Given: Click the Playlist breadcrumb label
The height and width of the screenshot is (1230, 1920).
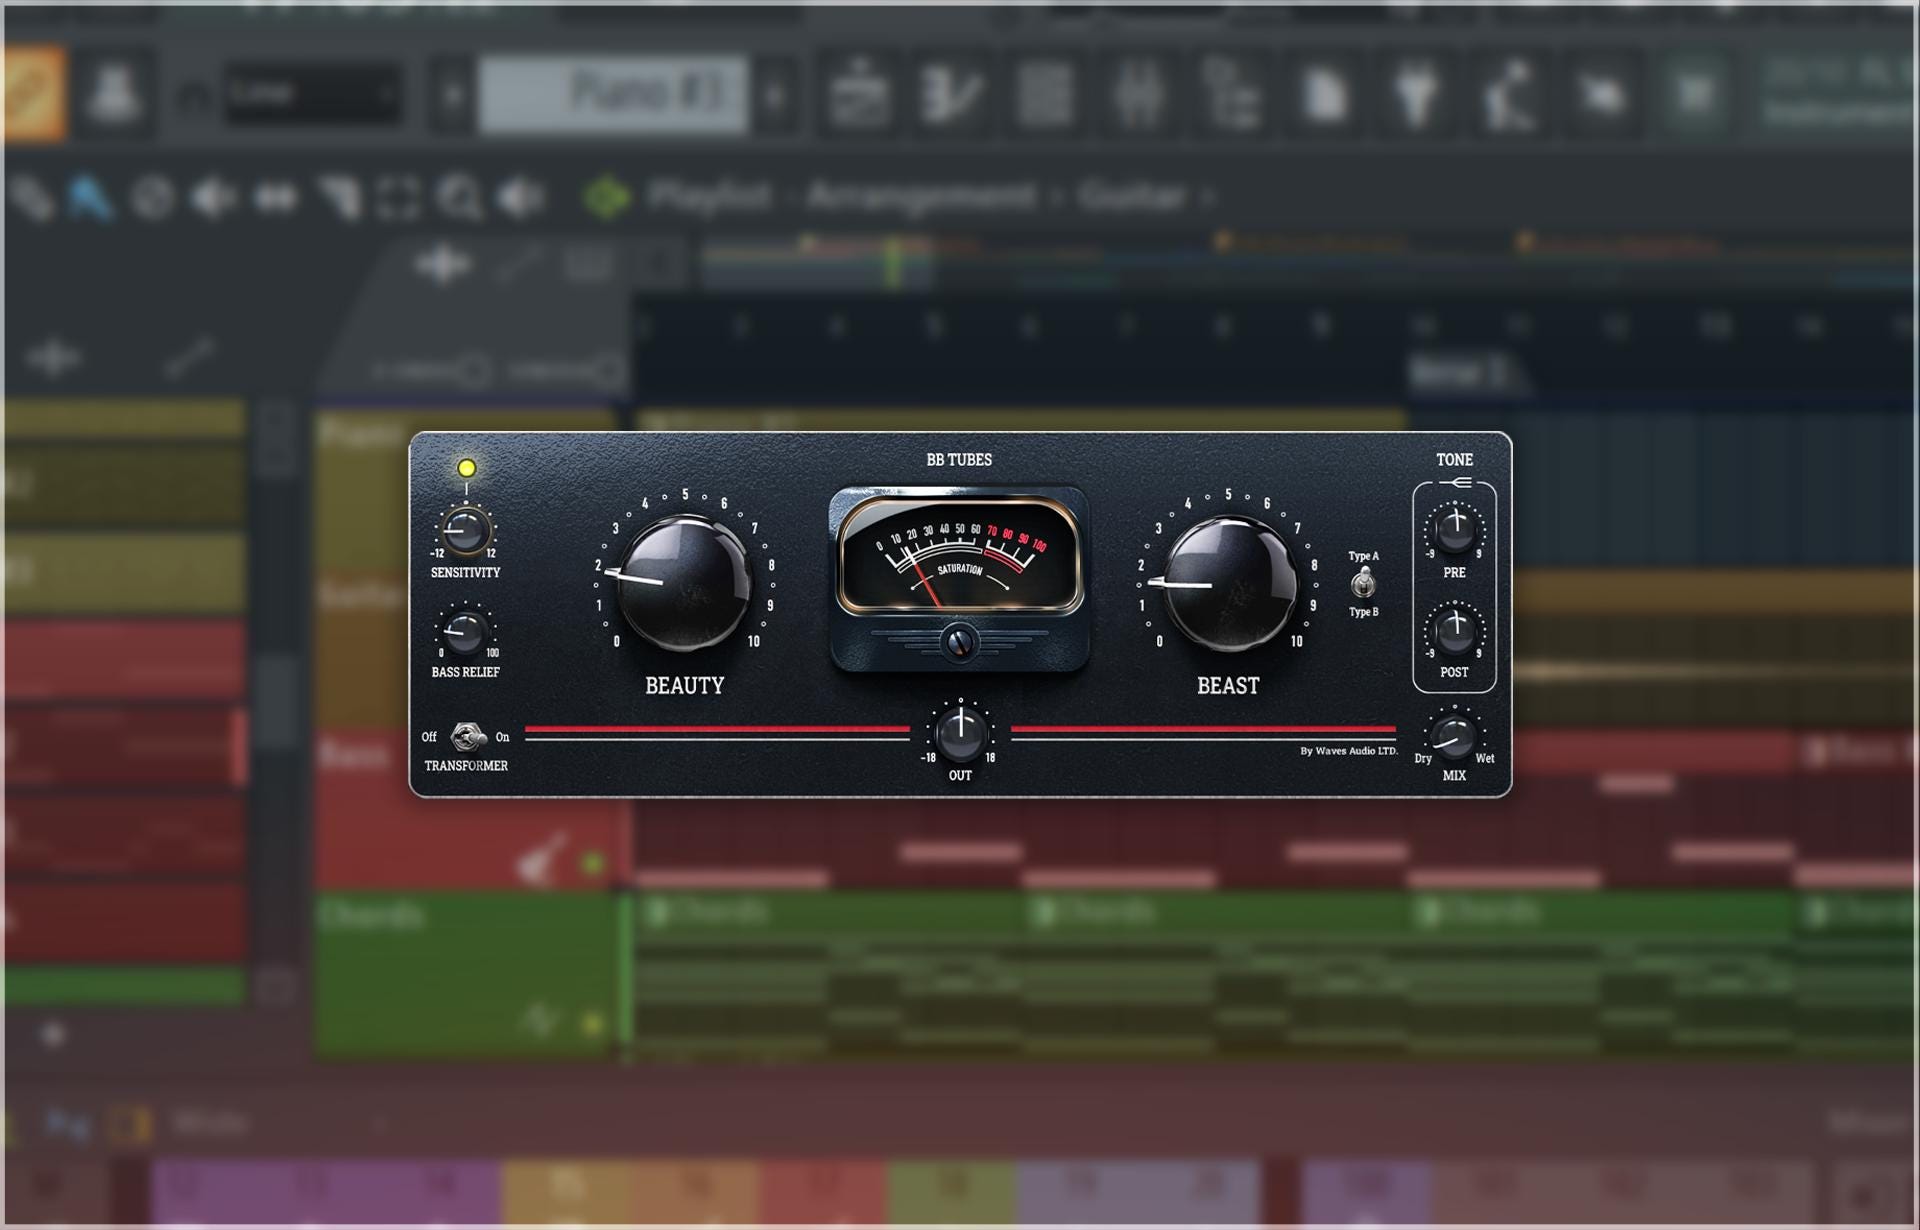Looking at the screenshot, I should point(709,197).
